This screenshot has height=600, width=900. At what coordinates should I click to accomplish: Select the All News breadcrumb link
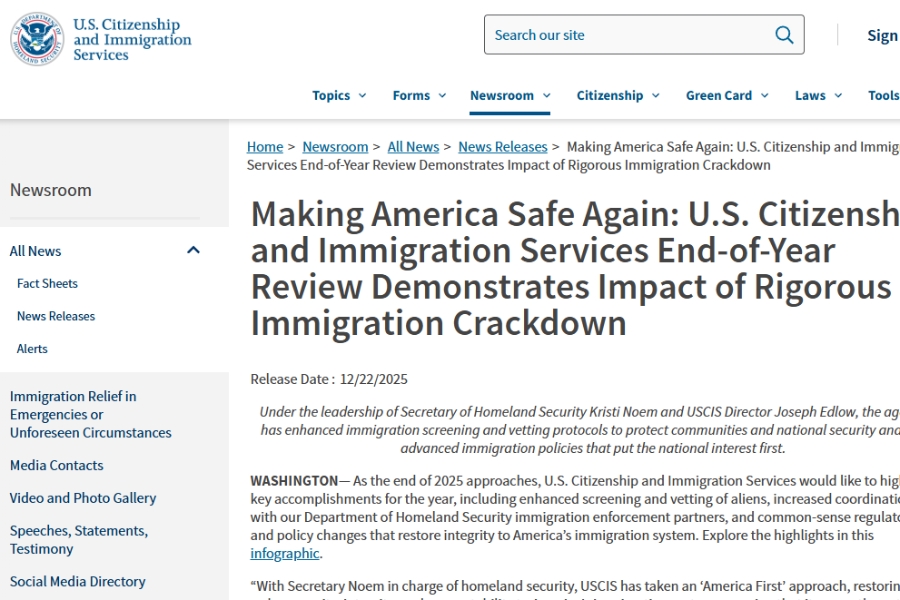(x=413, y=147)
